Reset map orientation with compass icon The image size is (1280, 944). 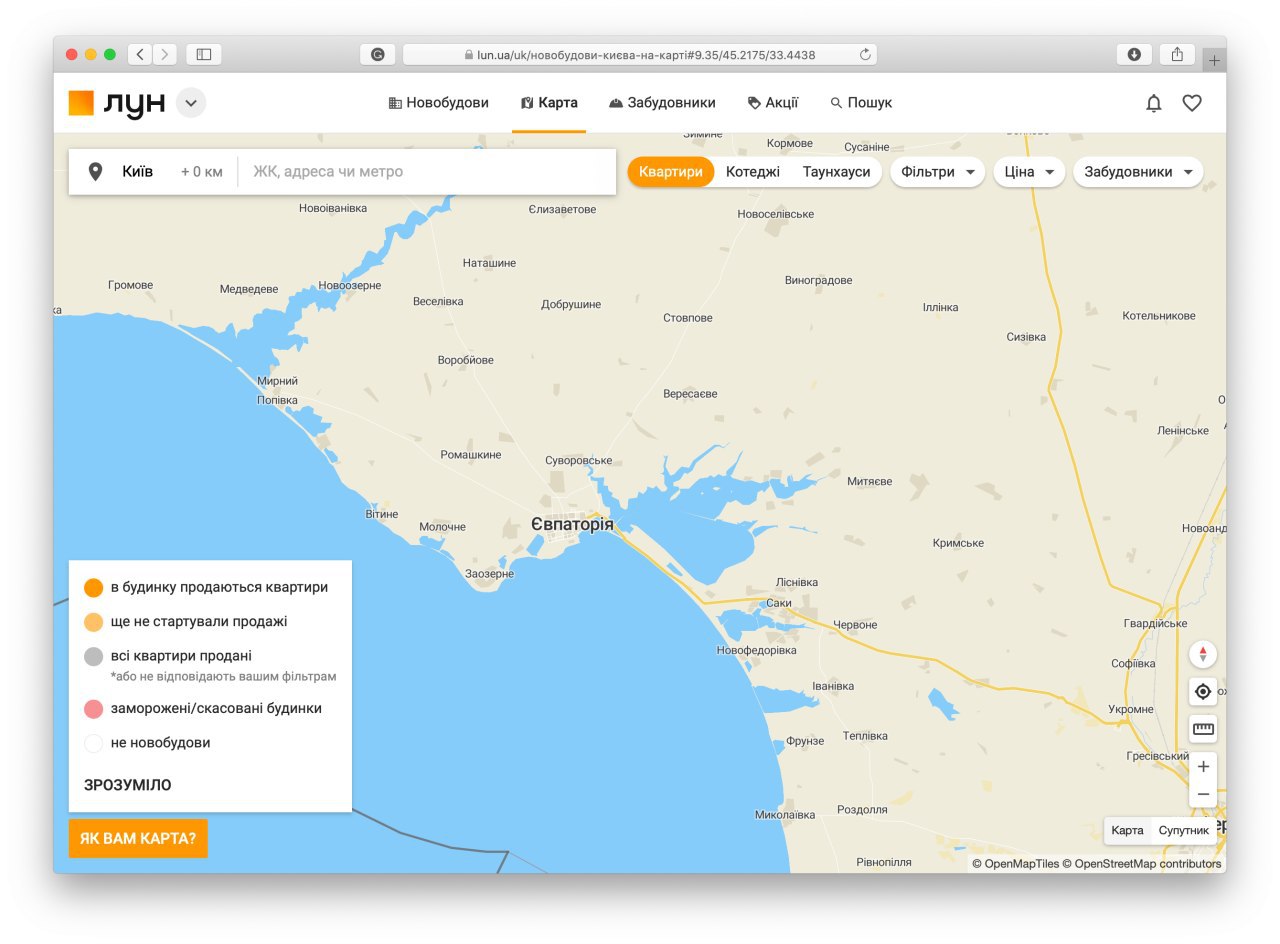(x=1203, y=655)
